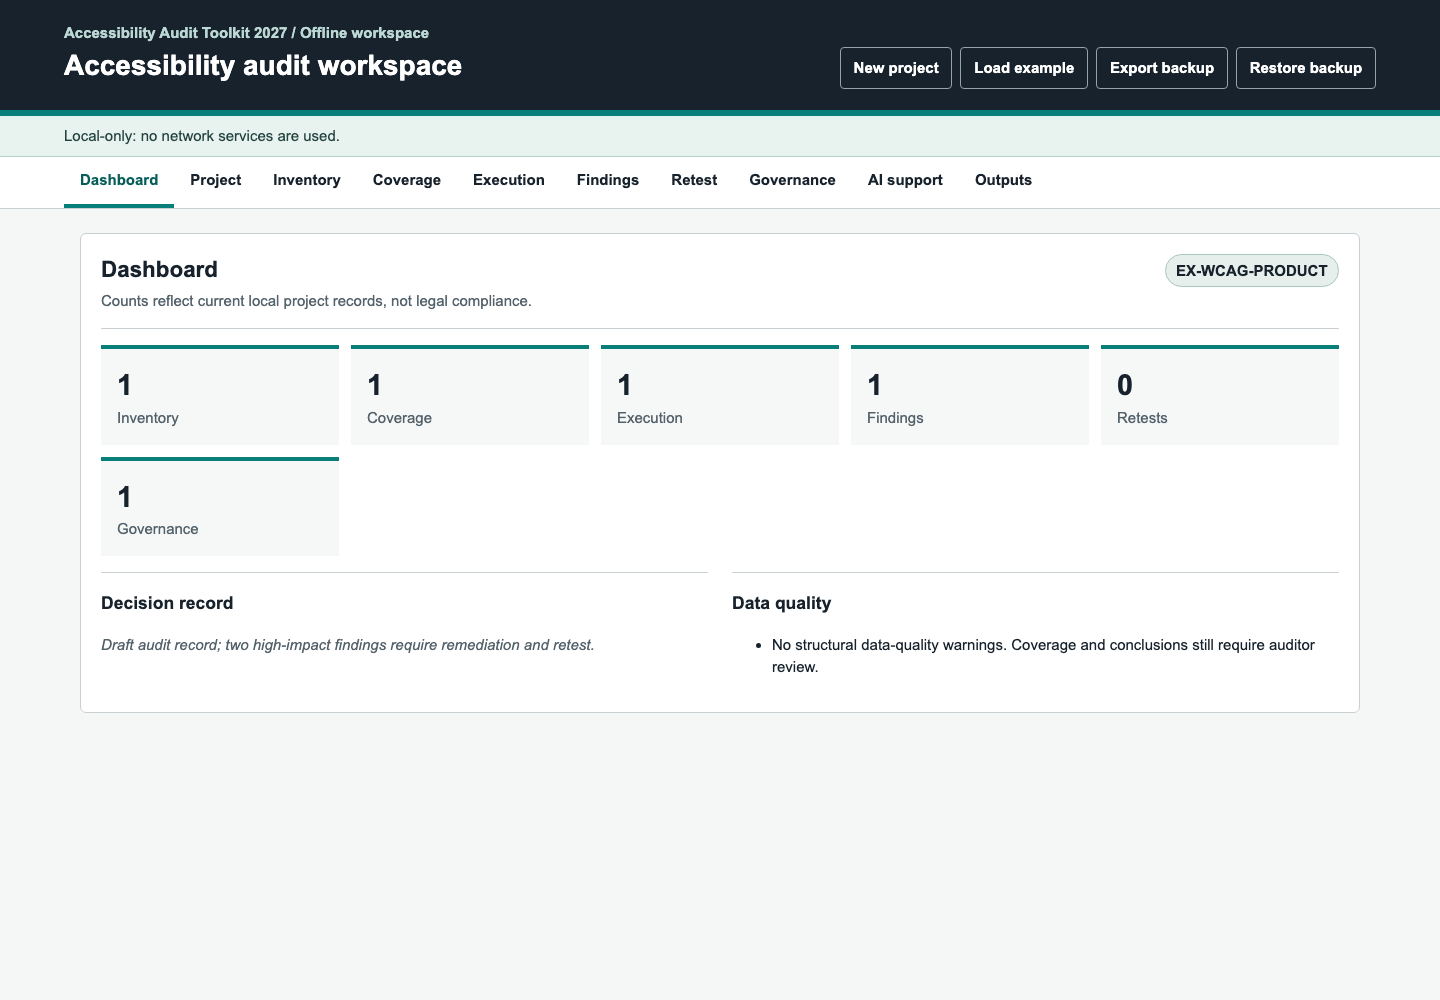Click the 'Accessibility audit workspace' title
The image size is (1440, 1000).
coord(263,66)
